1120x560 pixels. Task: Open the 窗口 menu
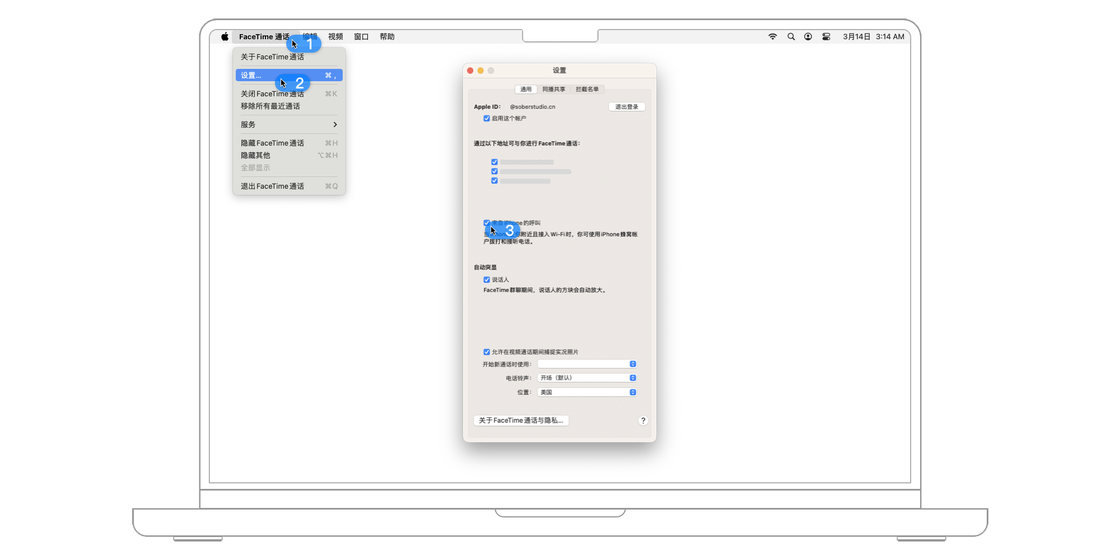click(x=361, y=36)
